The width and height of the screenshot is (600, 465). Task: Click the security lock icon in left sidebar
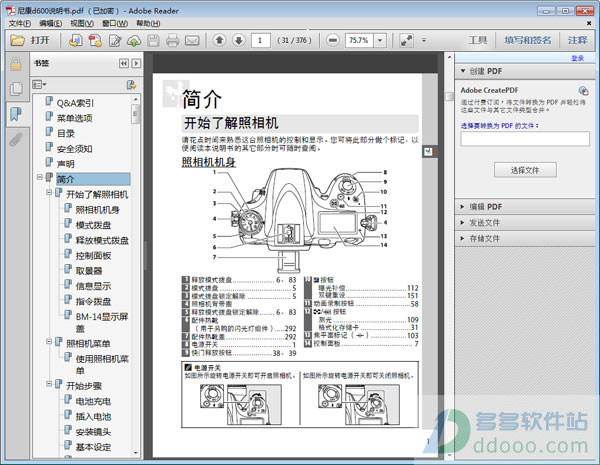pyautogui.click(x=16, y=64)
